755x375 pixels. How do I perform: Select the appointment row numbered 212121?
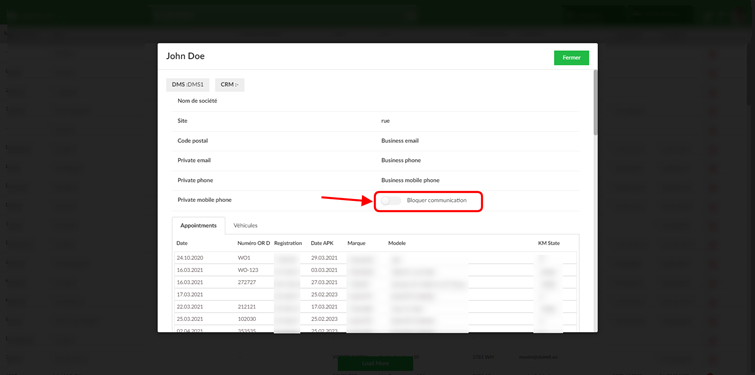point(376,307)
